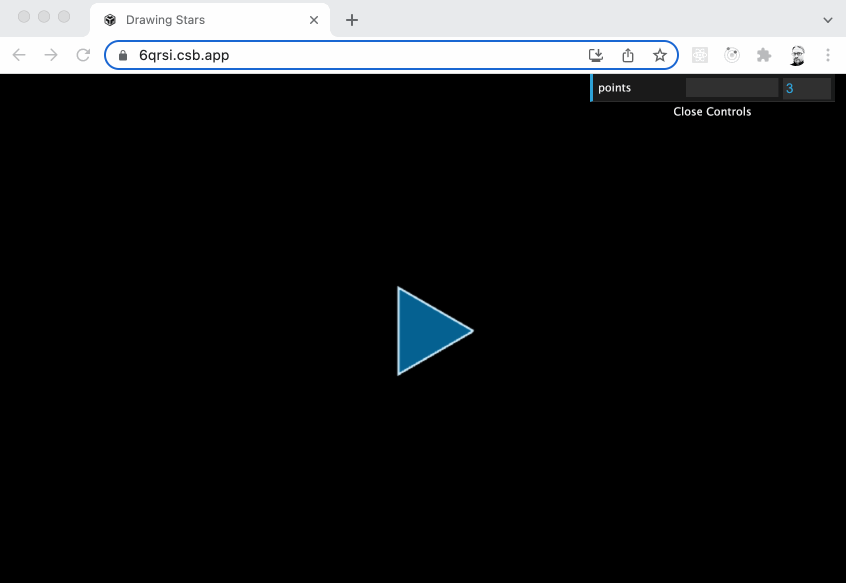Click the browser back arrow
Viewport: 846px width, 583px height.
pyautogui.click(x=19, y=55)
